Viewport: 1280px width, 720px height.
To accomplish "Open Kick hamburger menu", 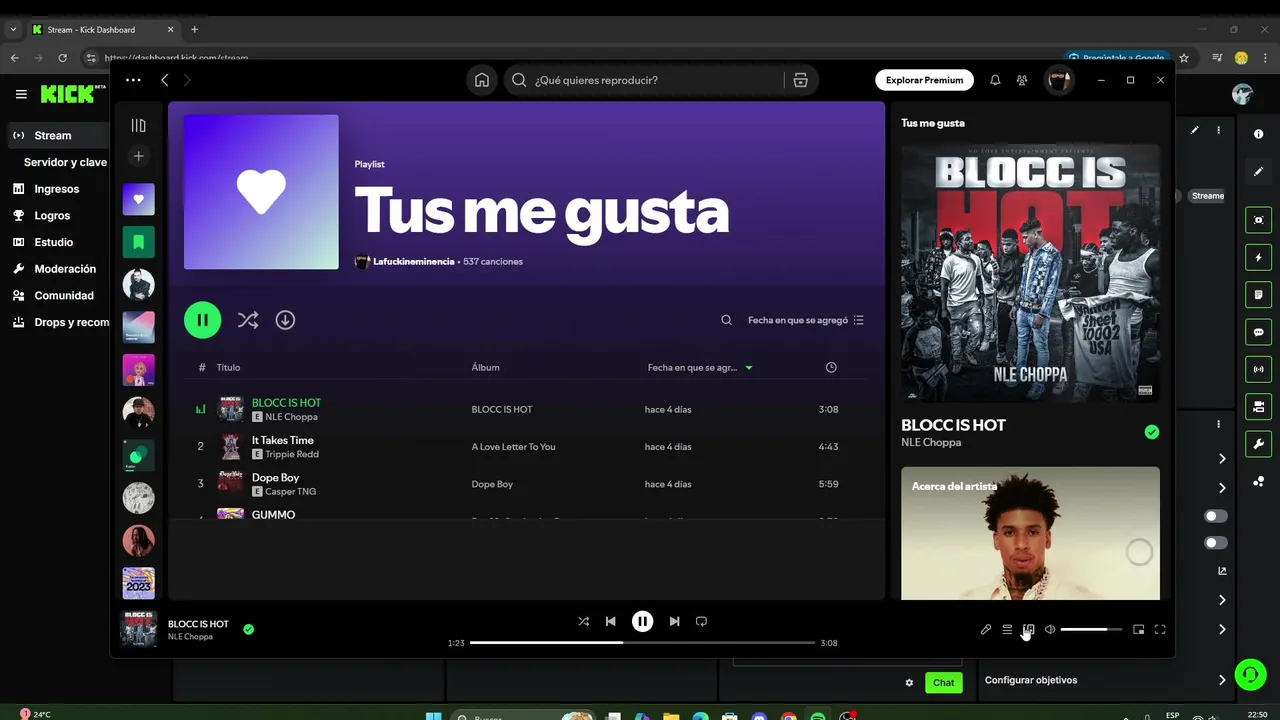I will click(x=21, y=94).
